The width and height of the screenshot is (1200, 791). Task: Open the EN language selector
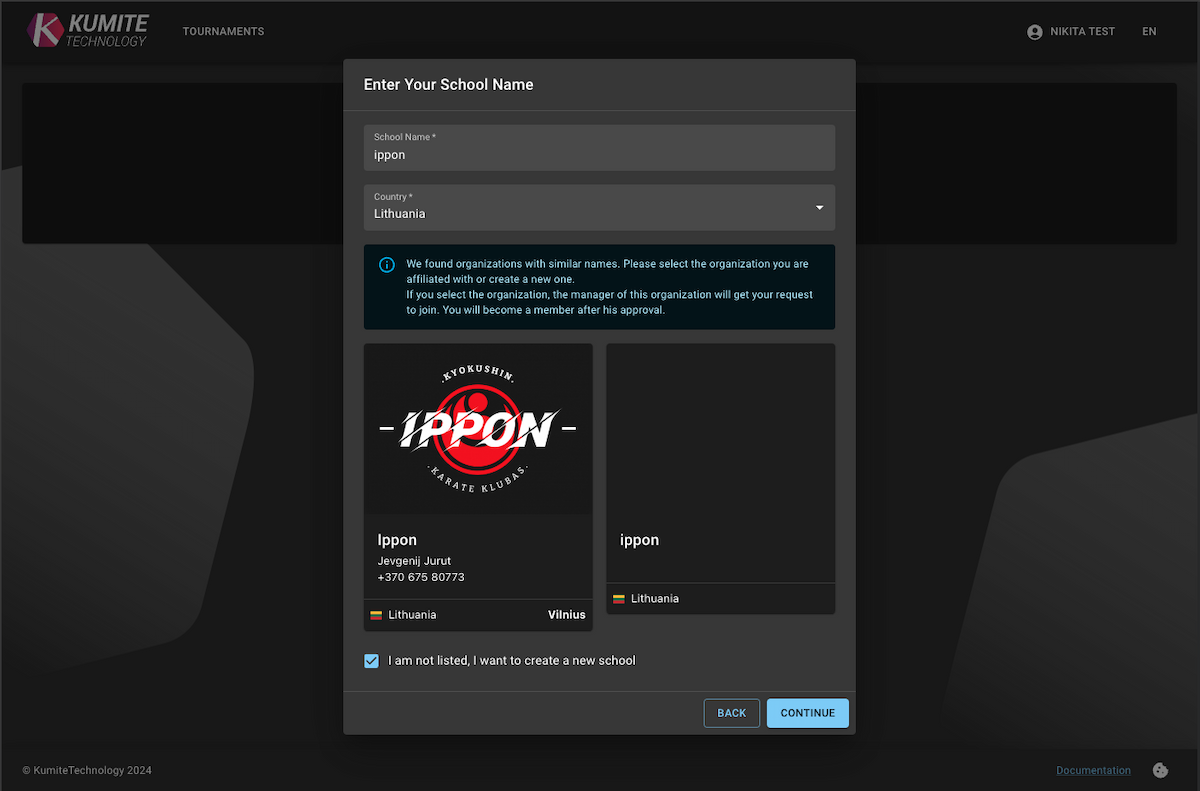pos(1149,32)
